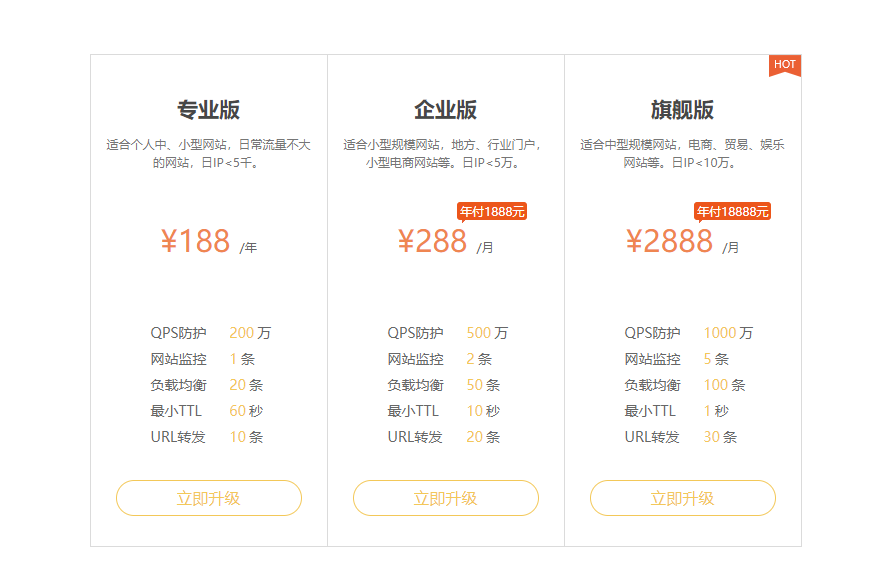This screenshot has height=565, width=870.
Task: Click the HOT ribbon badge
Action: [785, 65]
